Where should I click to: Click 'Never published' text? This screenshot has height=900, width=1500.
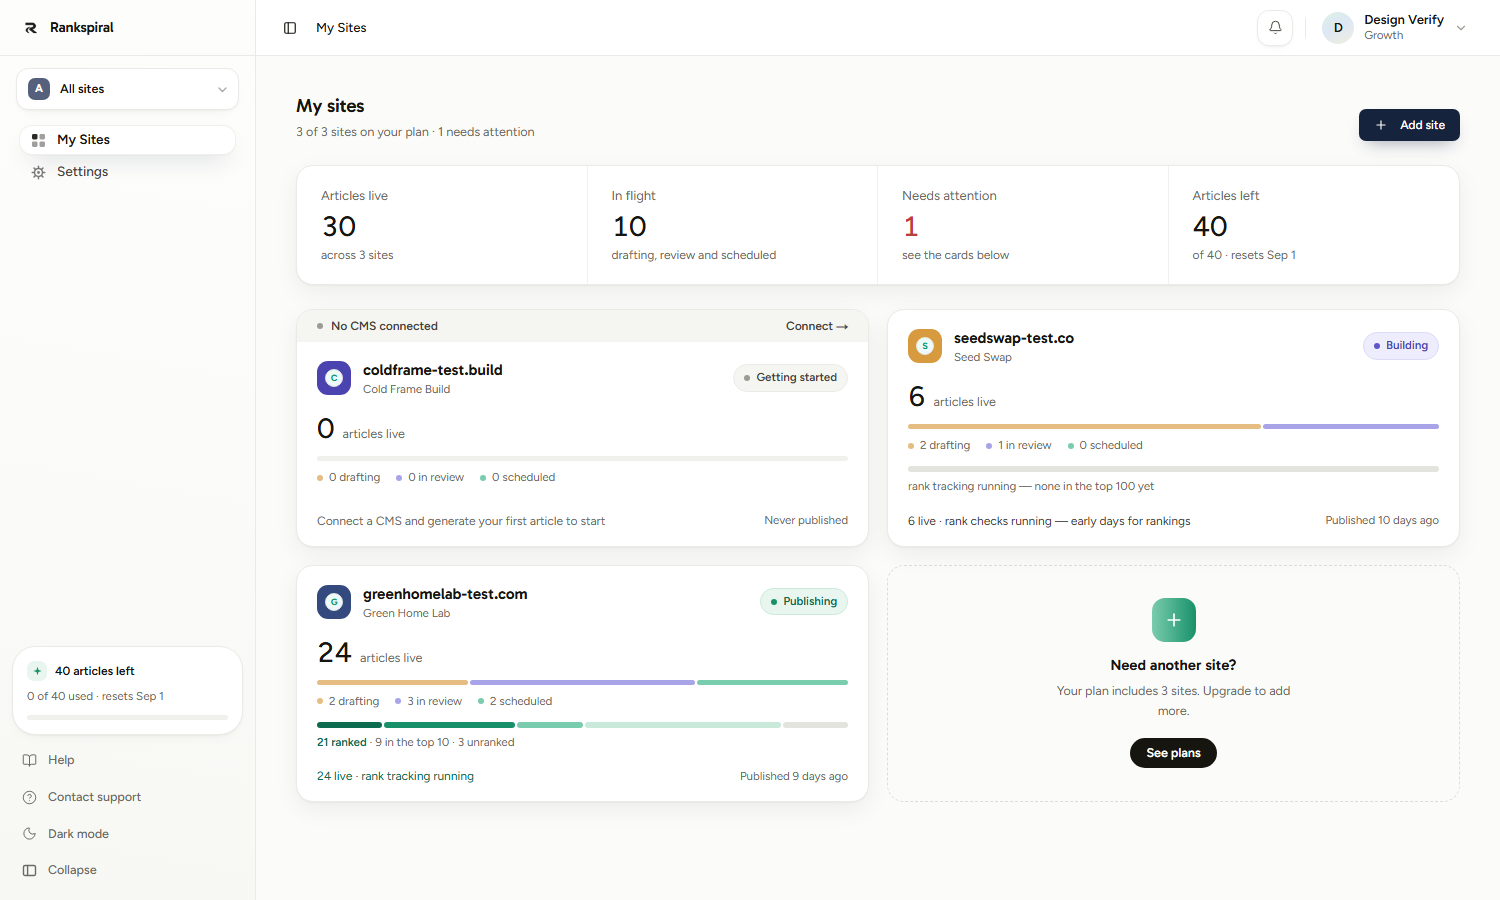point(806,520)
